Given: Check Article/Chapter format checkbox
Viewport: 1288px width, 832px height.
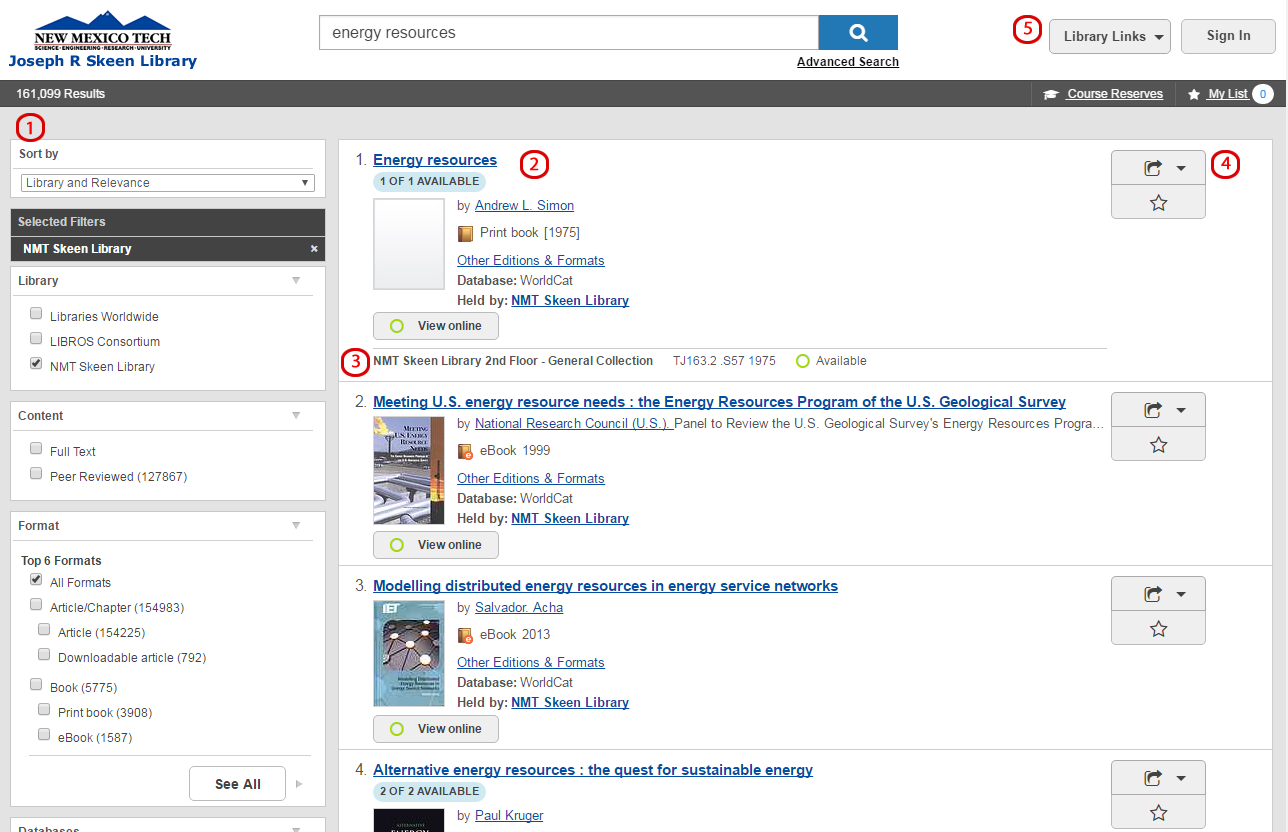Looking at the screenshot, I should tap(36, 605).
